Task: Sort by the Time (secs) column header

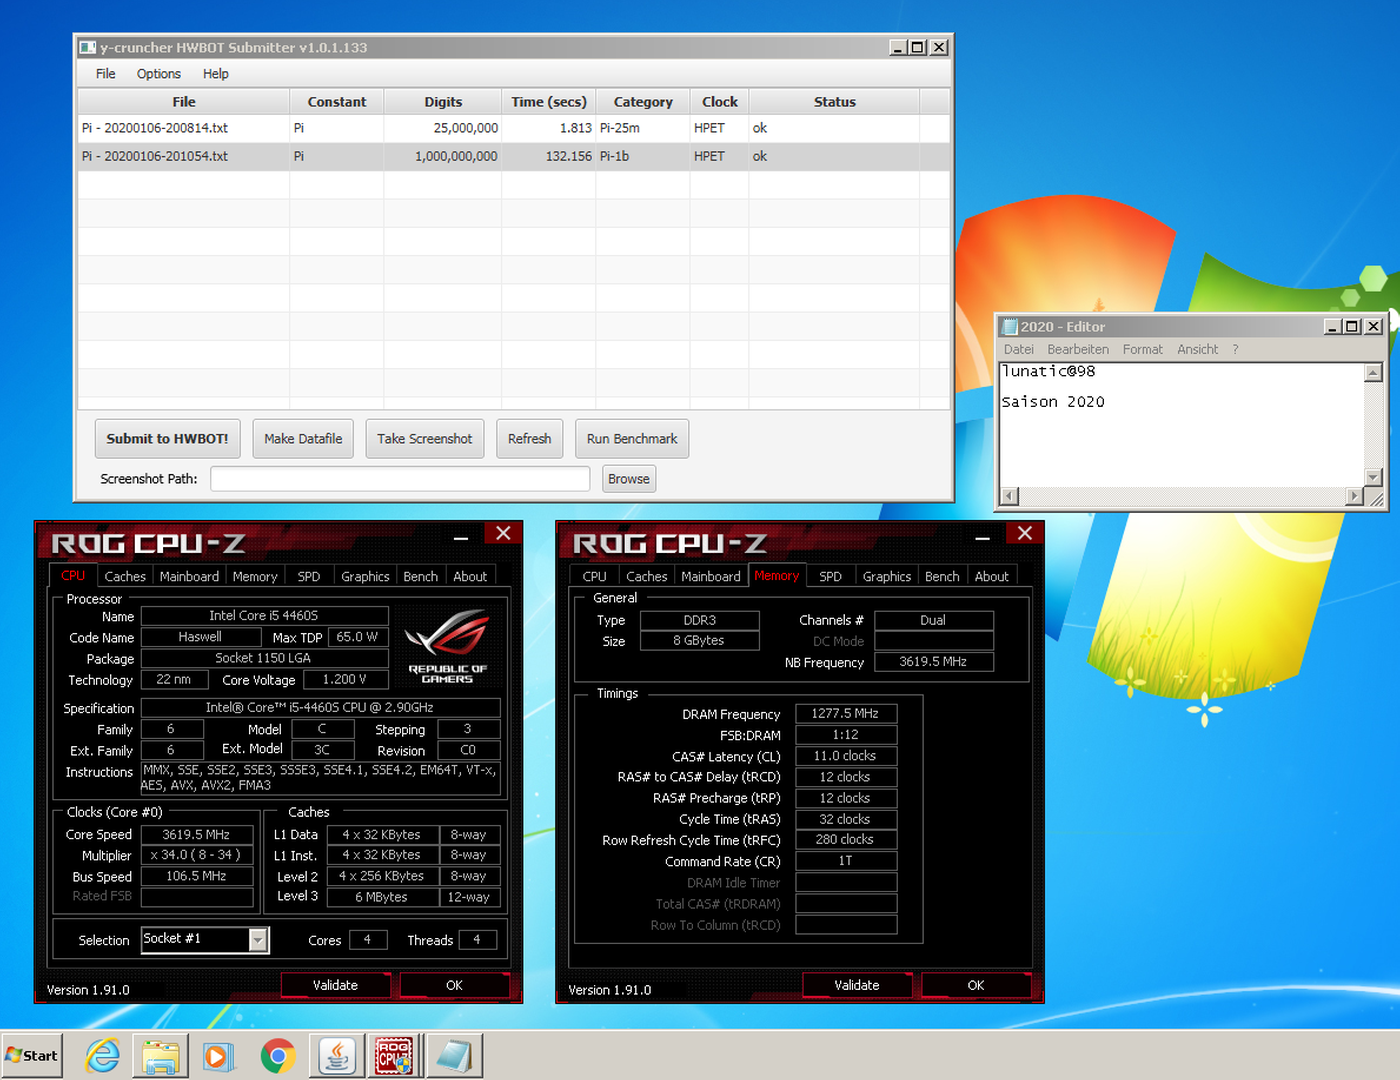Action: pyautogui.click(x=549, y=102)
